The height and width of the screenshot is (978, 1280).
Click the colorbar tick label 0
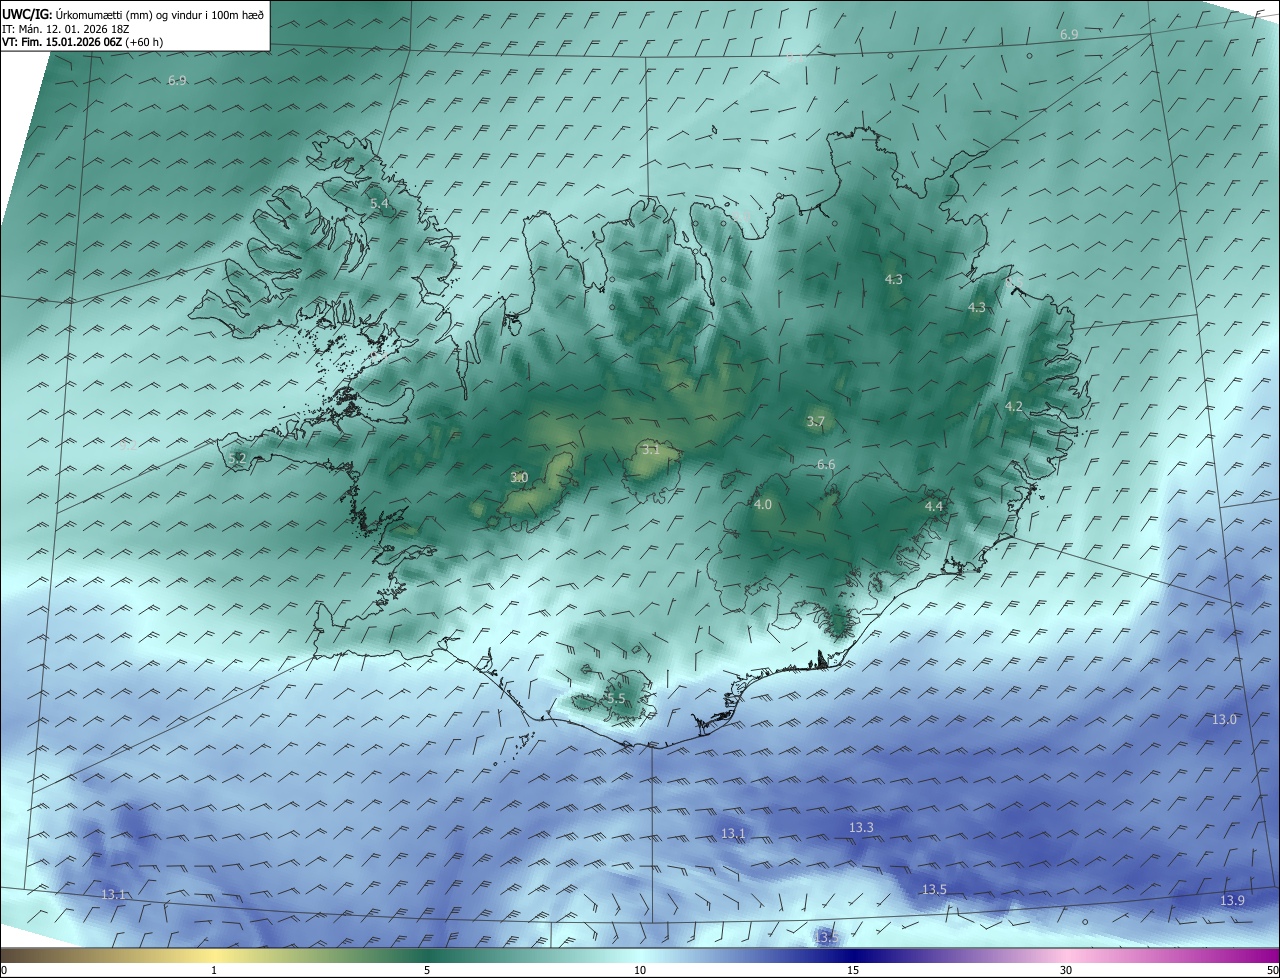(x=4, y=970)
